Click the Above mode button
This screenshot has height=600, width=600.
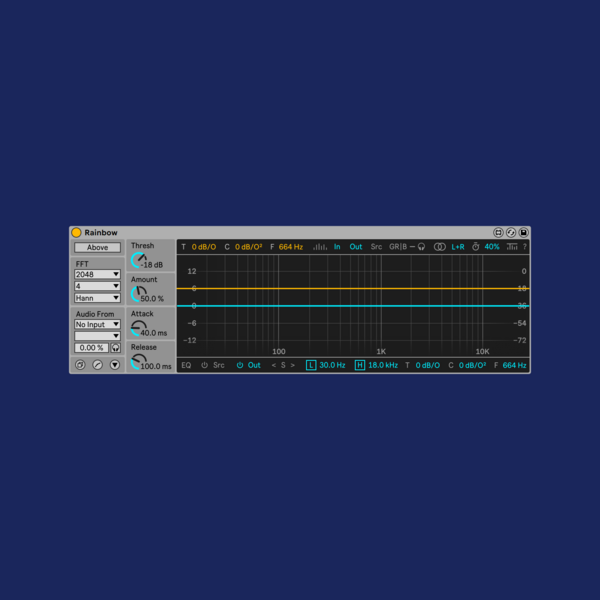[97, 248]
